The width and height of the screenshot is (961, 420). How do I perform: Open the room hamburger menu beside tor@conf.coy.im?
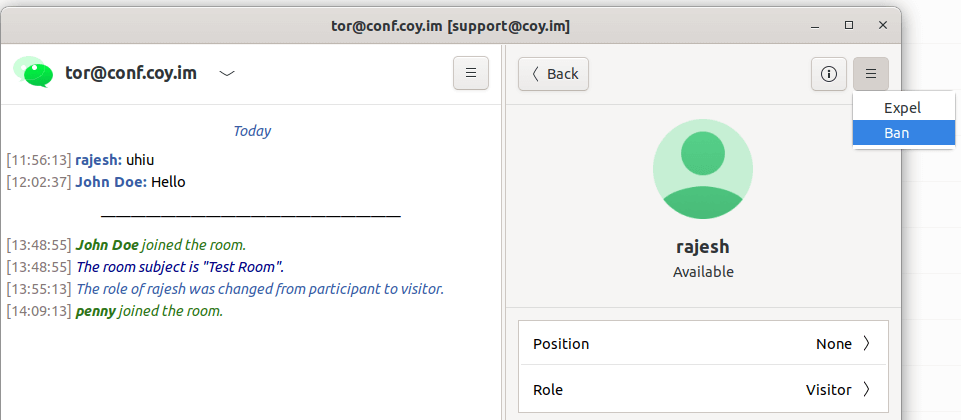coord(471,73)
